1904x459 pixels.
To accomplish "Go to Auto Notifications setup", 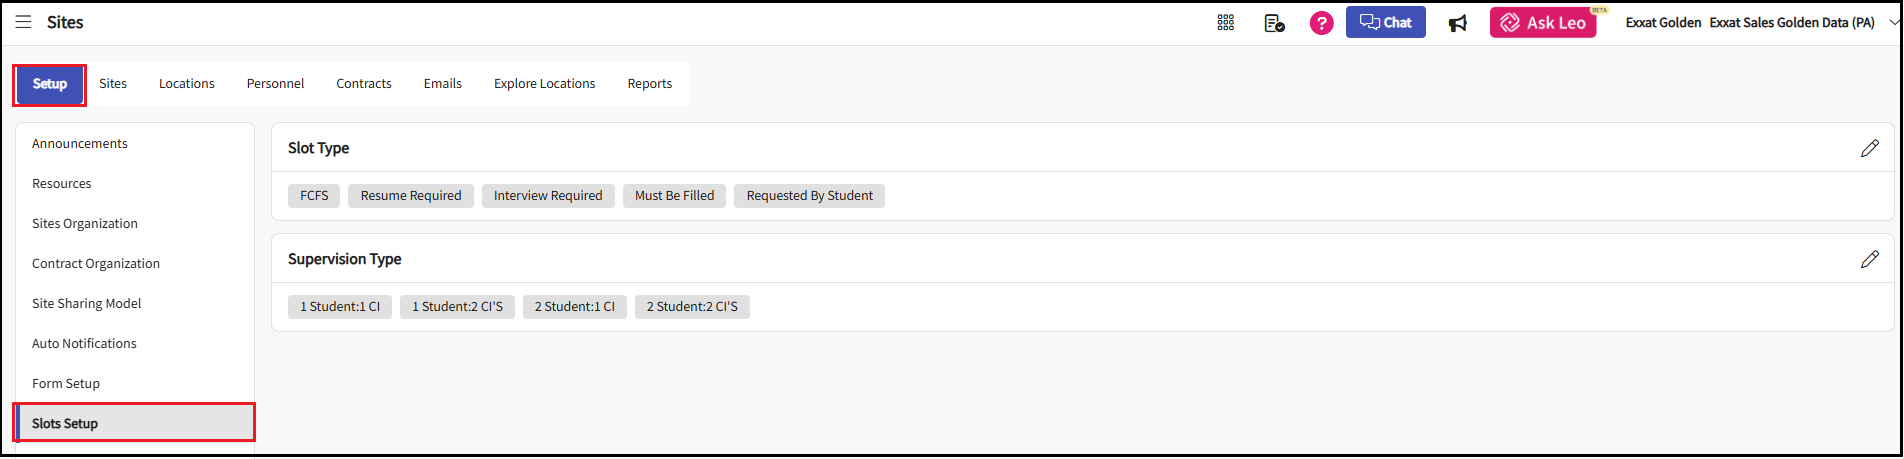I will 84,344.
